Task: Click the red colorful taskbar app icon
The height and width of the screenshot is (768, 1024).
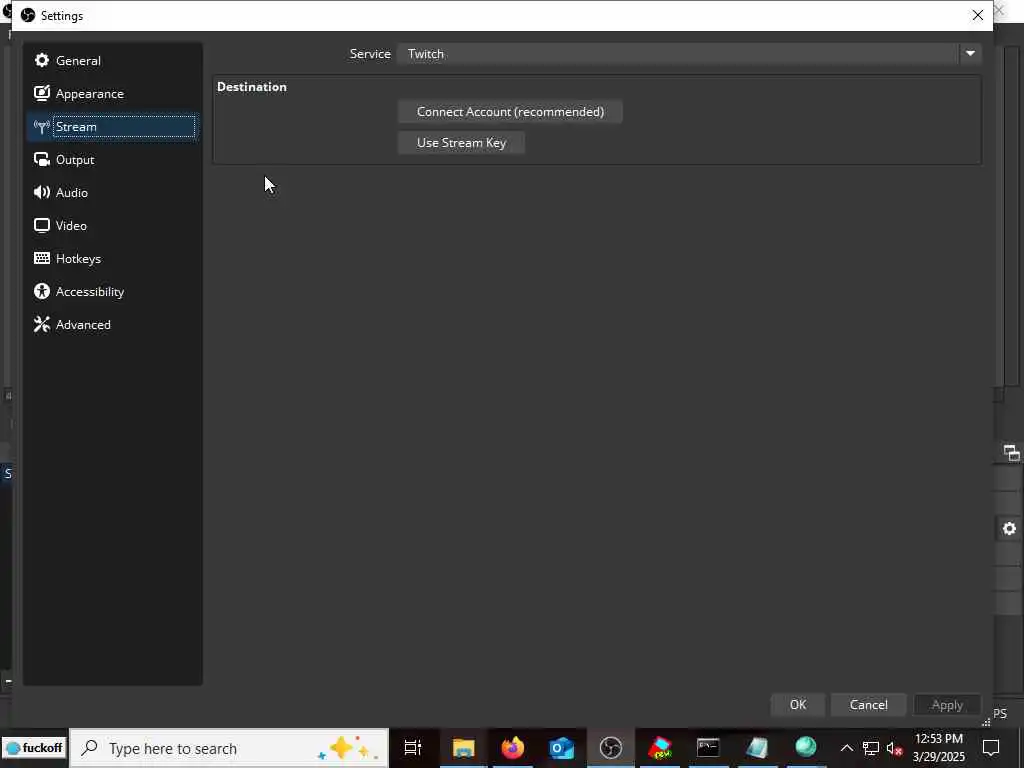Action: [660, 748]
